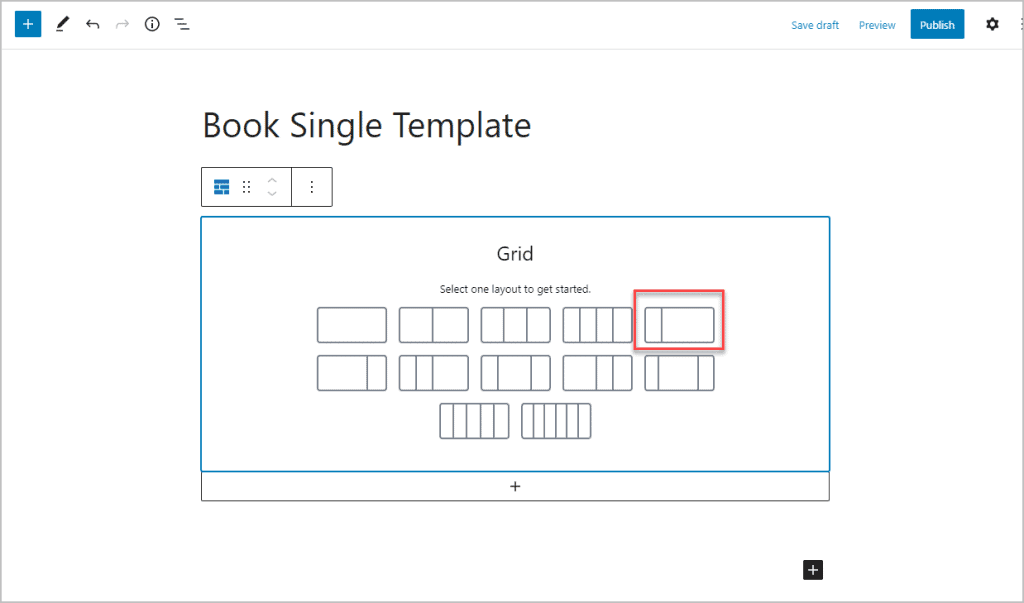Click the Publish button

pos(937,25)
